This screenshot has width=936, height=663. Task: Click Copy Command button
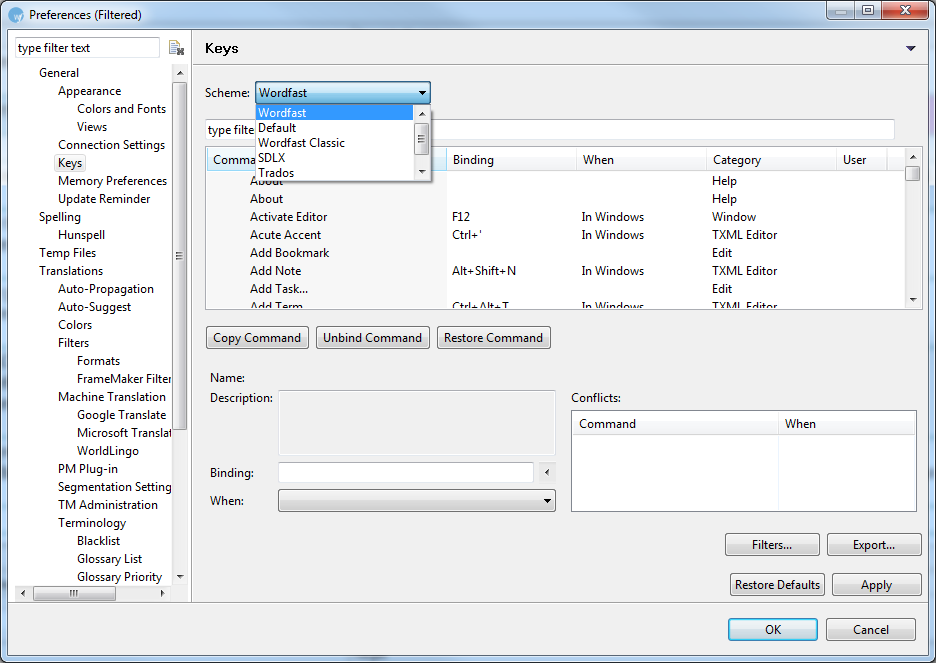pyautogui.click(x=257, y=338)
